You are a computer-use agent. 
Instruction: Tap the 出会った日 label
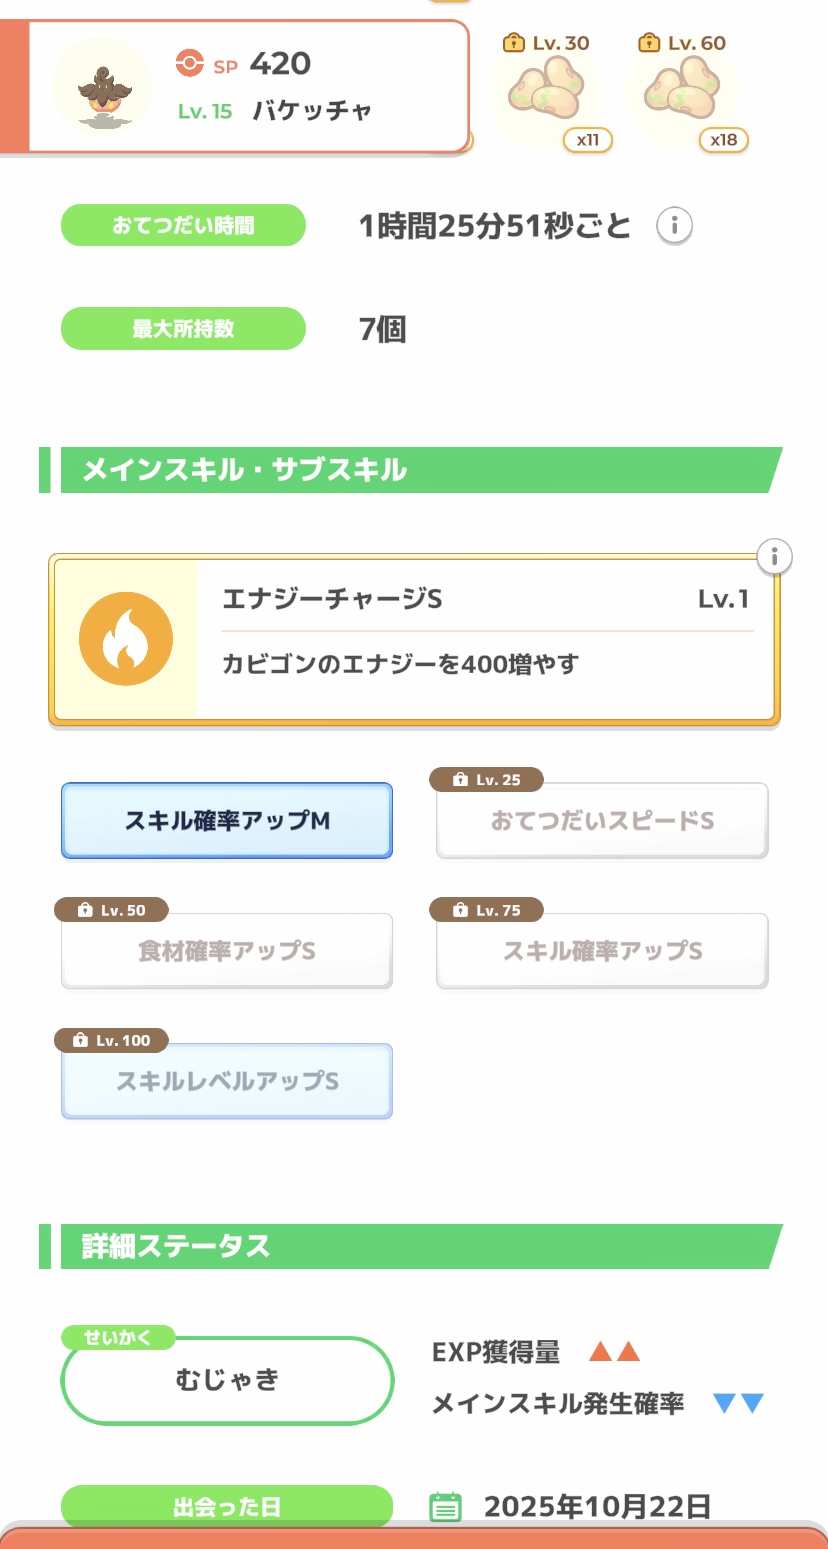click(227, 1506)
